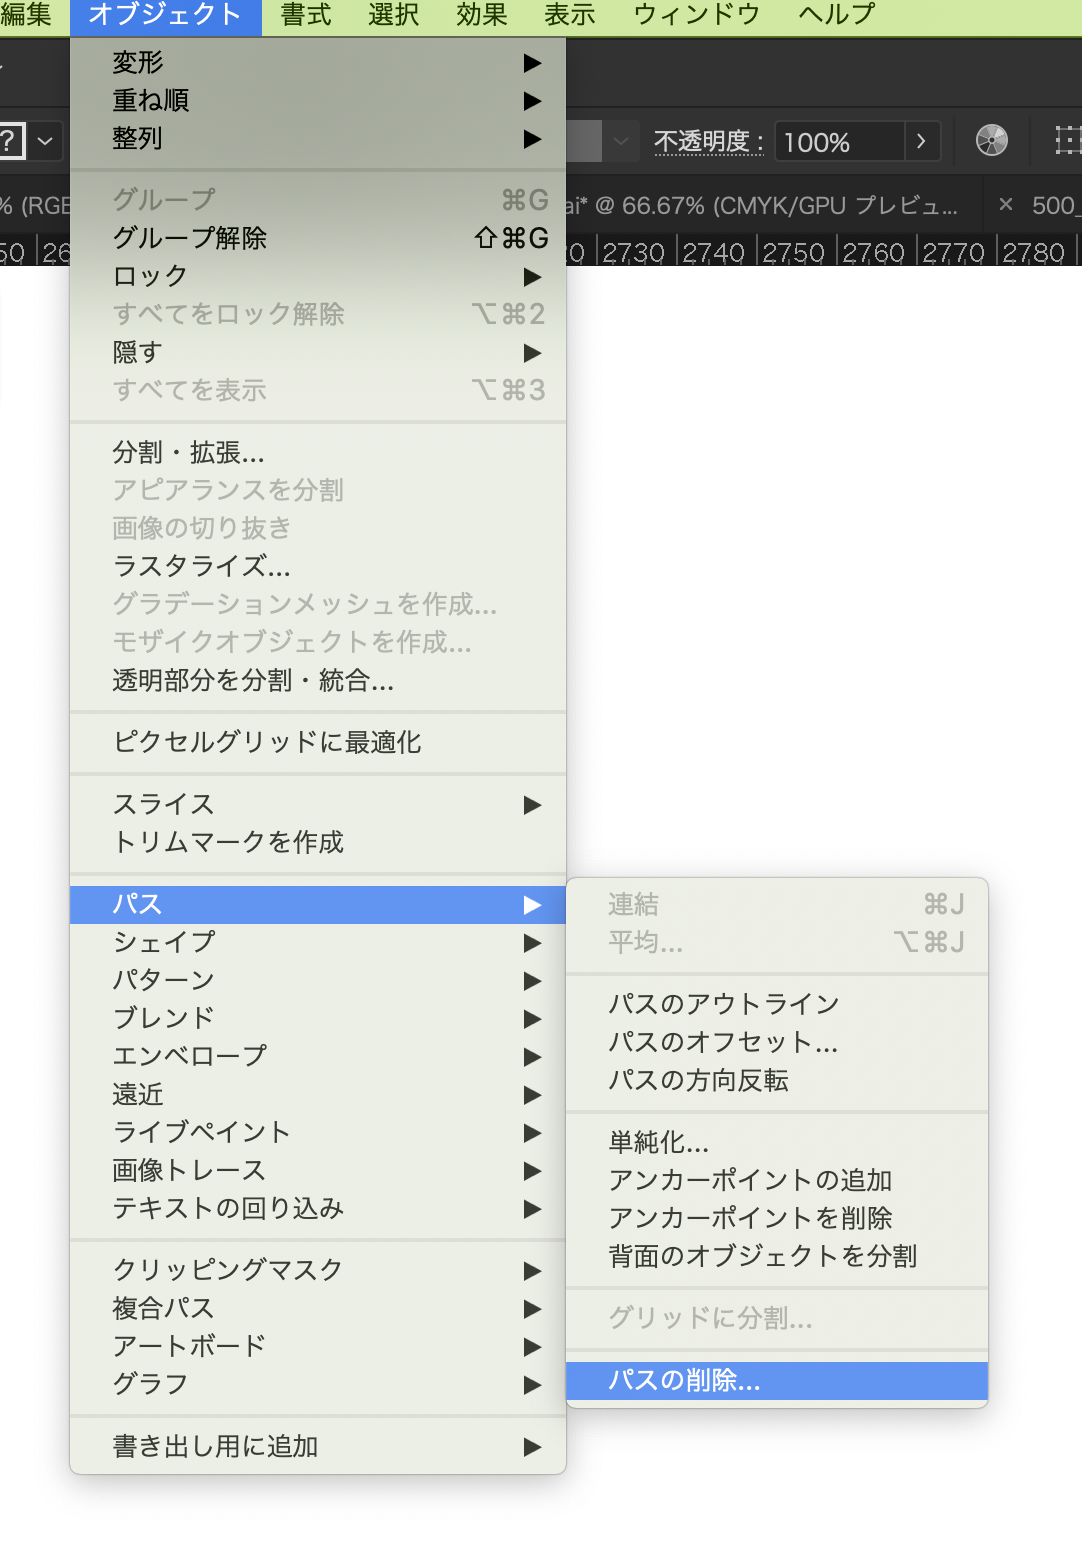Choose 背面のオブジェクトを分割 from submenu
This screenshot has height=1552, width=1082.
(777, 1257)
